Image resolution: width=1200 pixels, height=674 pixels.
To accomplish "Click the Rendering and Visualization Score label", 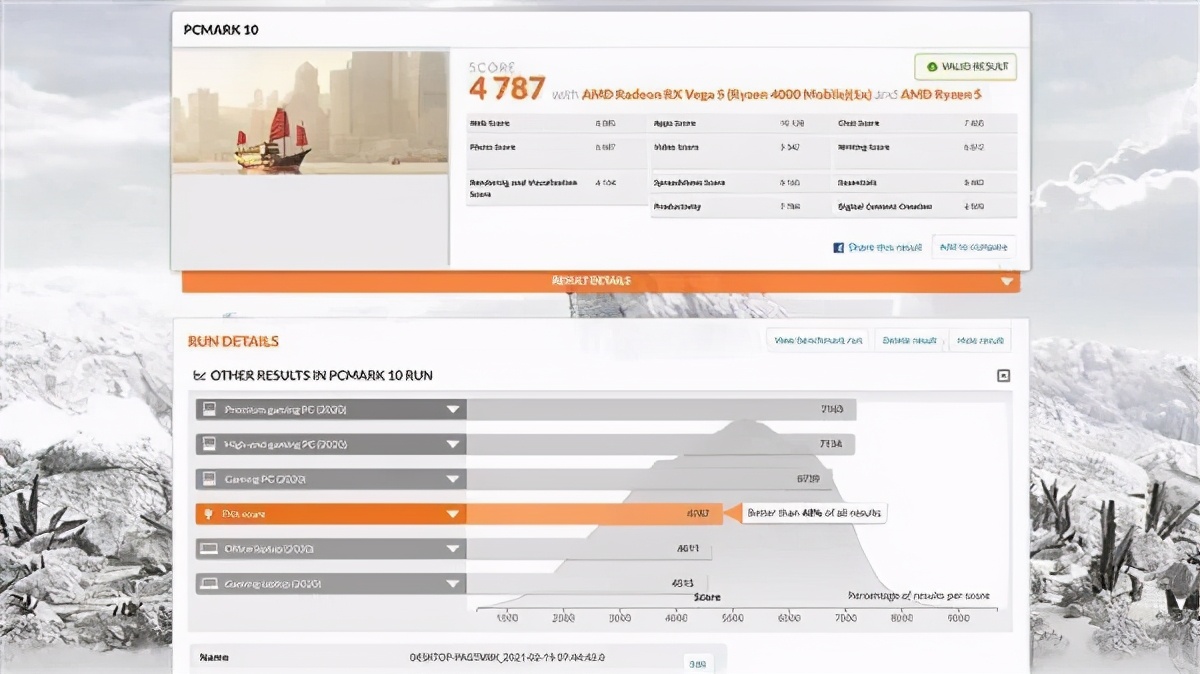I will pos(523,188).
